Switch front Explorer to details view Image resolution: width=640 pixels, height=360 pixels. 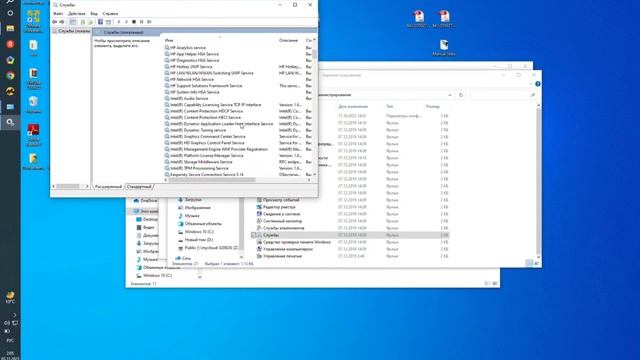[529, 263]
